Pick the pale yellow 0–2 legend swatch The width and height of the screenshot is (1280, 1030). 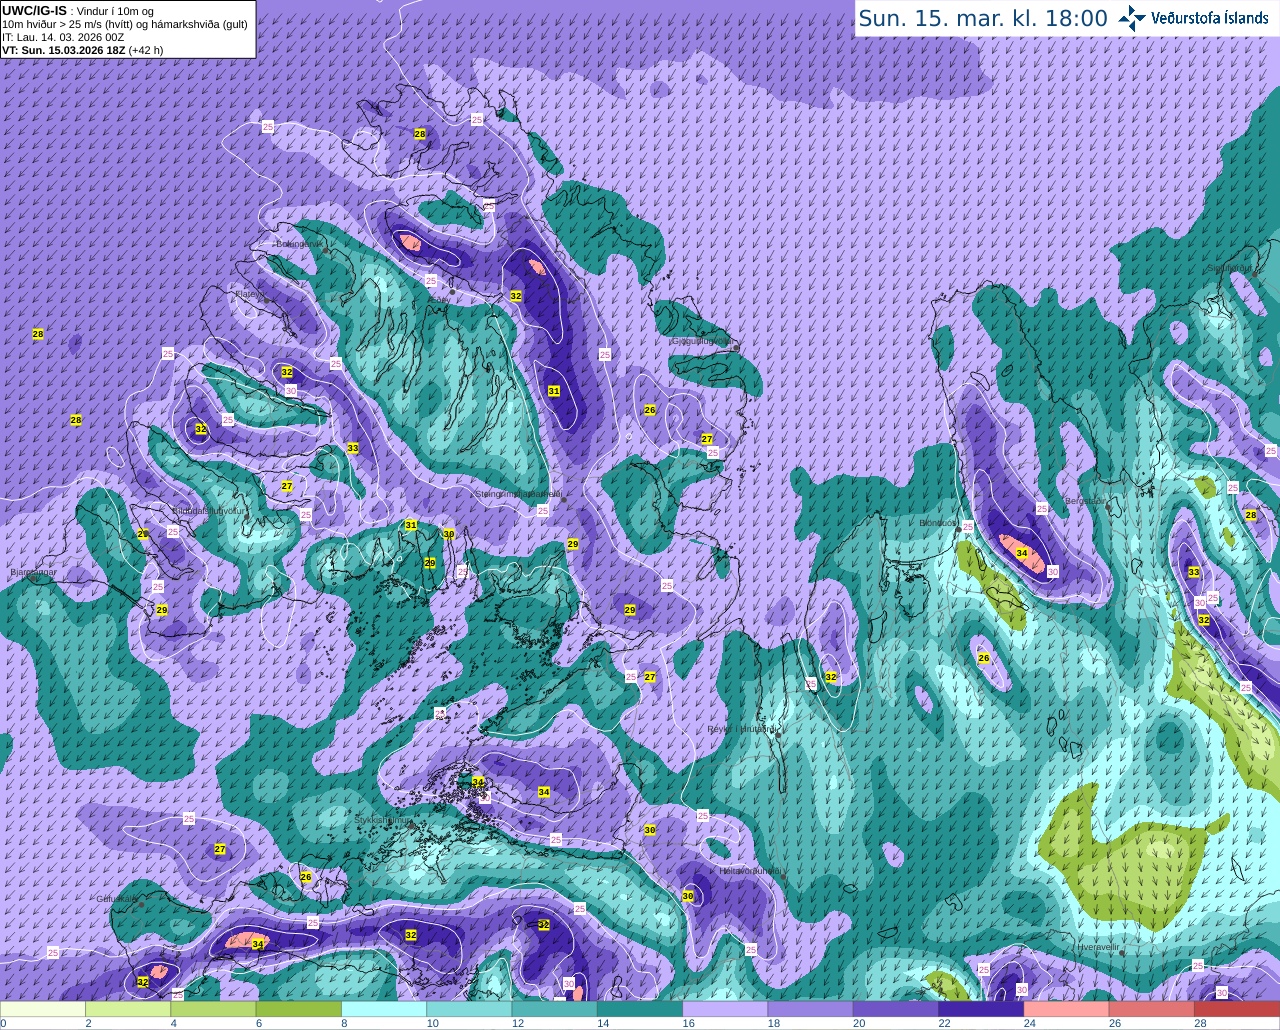pos(43,1009)
